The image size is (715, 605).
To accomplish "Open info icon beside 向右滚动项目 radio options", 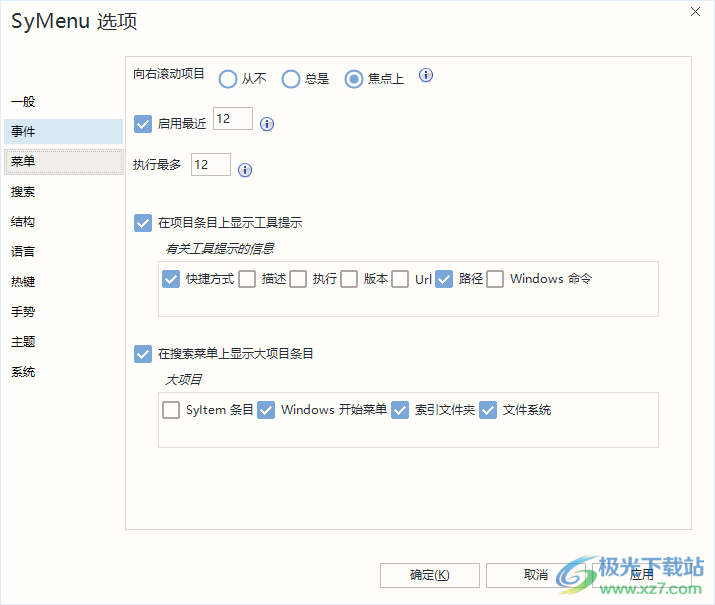I will pyautogui.click(x=425, y=75).
